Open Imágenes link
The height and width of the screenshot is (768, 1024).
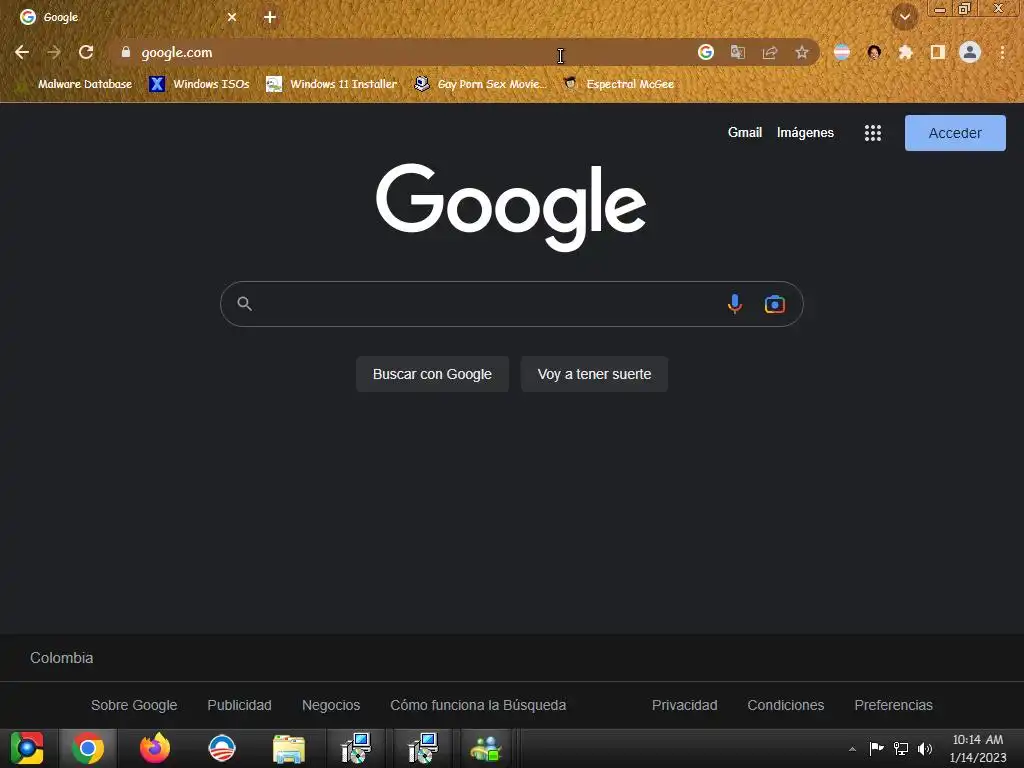(805, 133)
